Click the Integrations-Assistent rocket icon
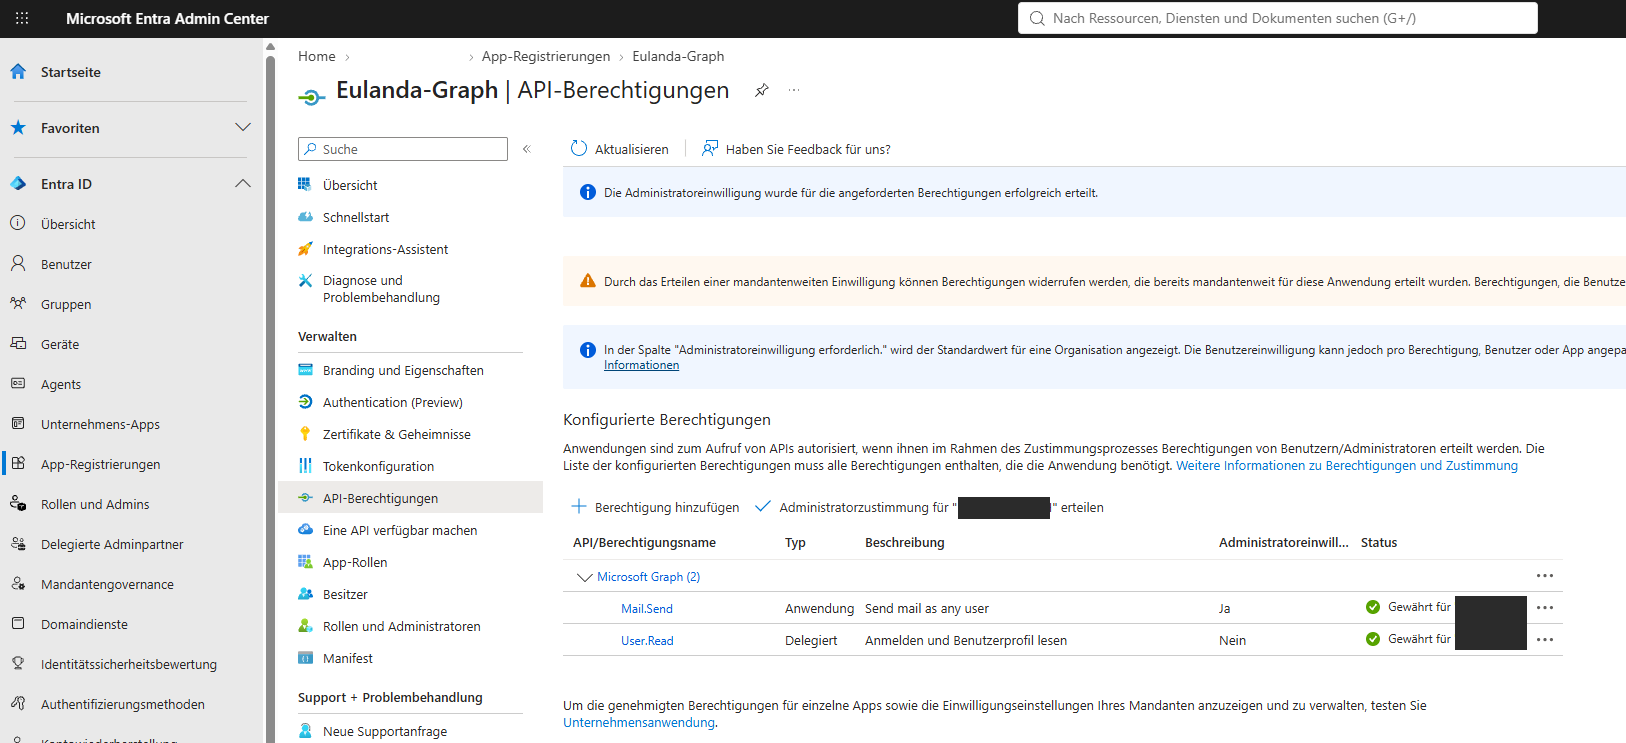Image resolution: width=1626 pixels, height=743 pixels. [305, 249]
